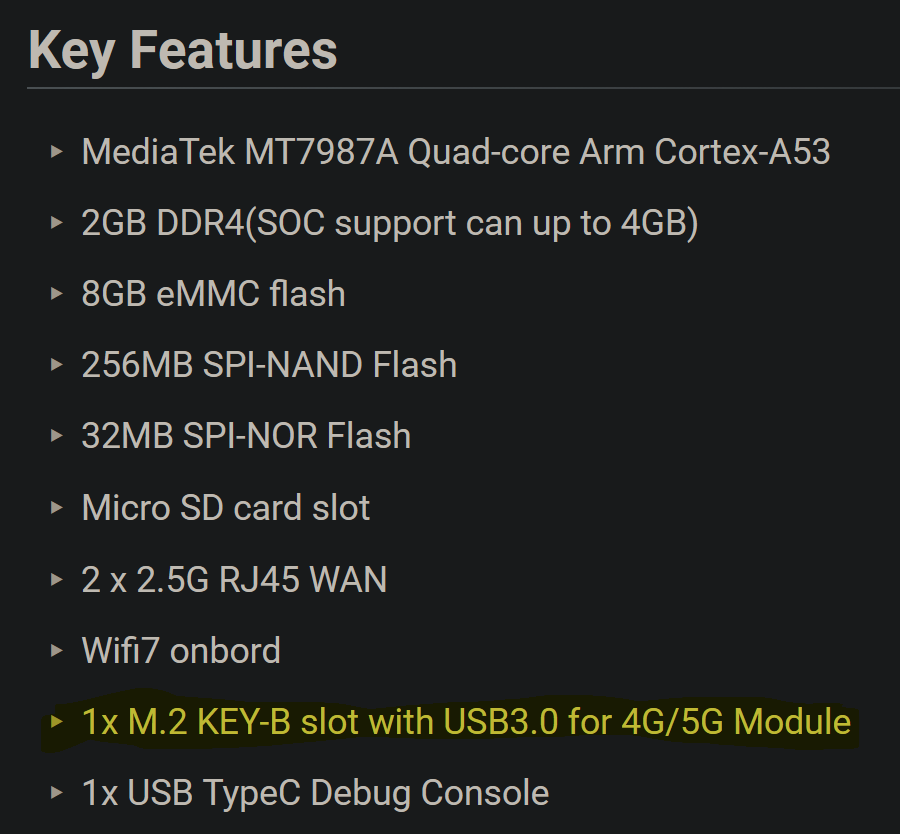Click the 2 x 2.5G RJ45 WAN line

click(x=234, y=580)
